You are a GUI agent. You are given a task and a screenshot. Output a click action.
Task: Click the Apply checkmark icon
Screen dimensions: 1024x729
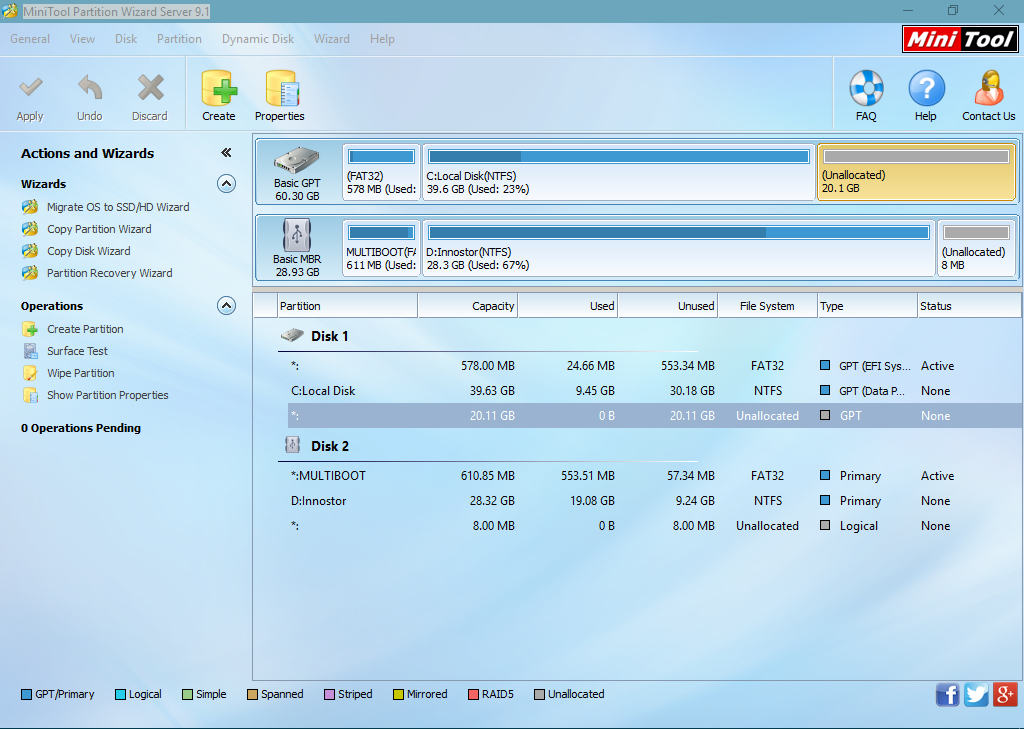pos(30,88)
